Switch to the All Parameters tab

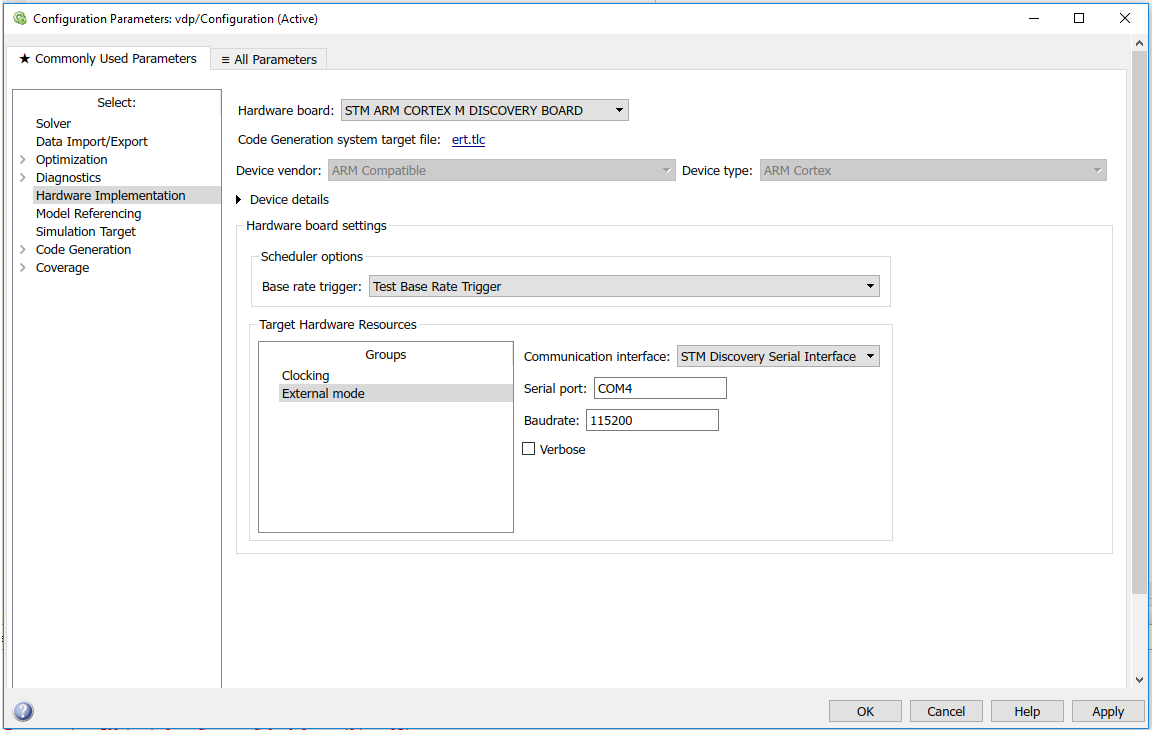[269, 60]
